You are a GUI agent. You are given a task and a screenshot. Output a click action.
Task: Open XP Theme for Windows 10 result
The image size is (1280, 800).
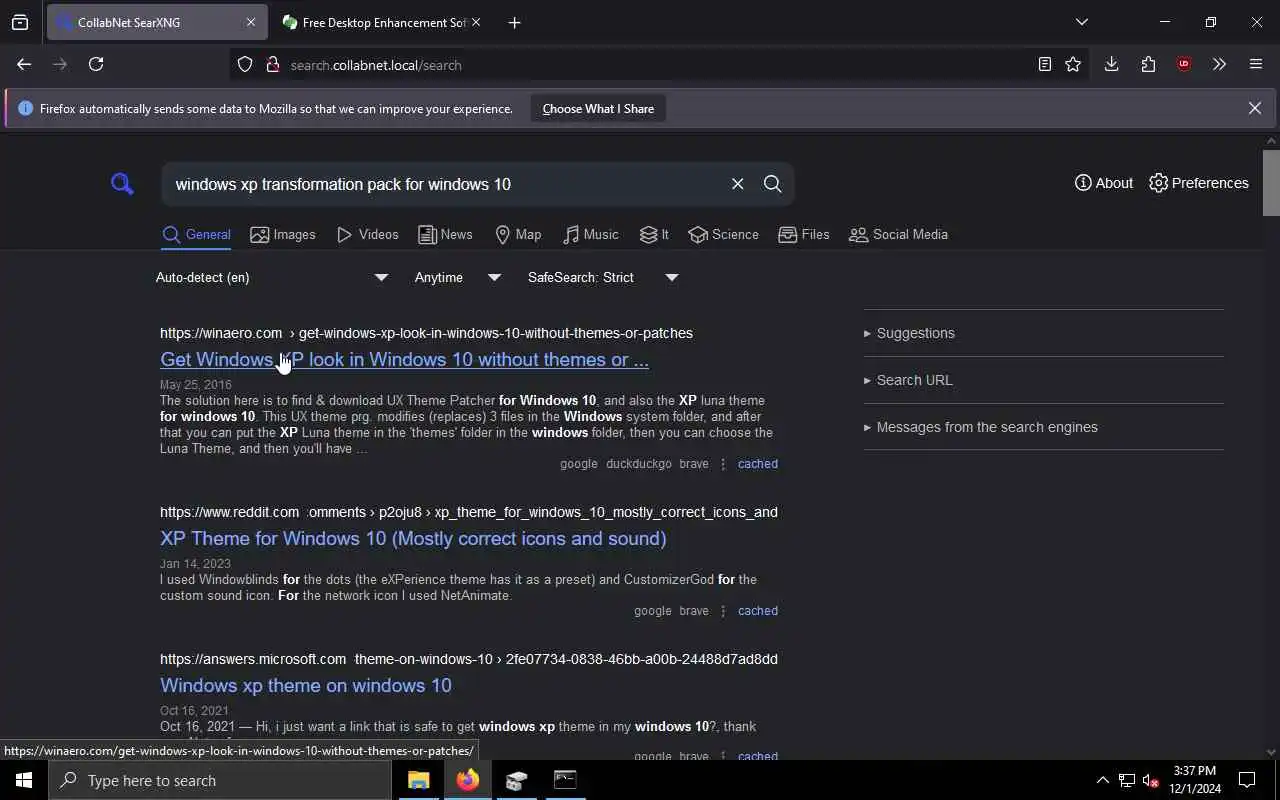coord(413,538)
